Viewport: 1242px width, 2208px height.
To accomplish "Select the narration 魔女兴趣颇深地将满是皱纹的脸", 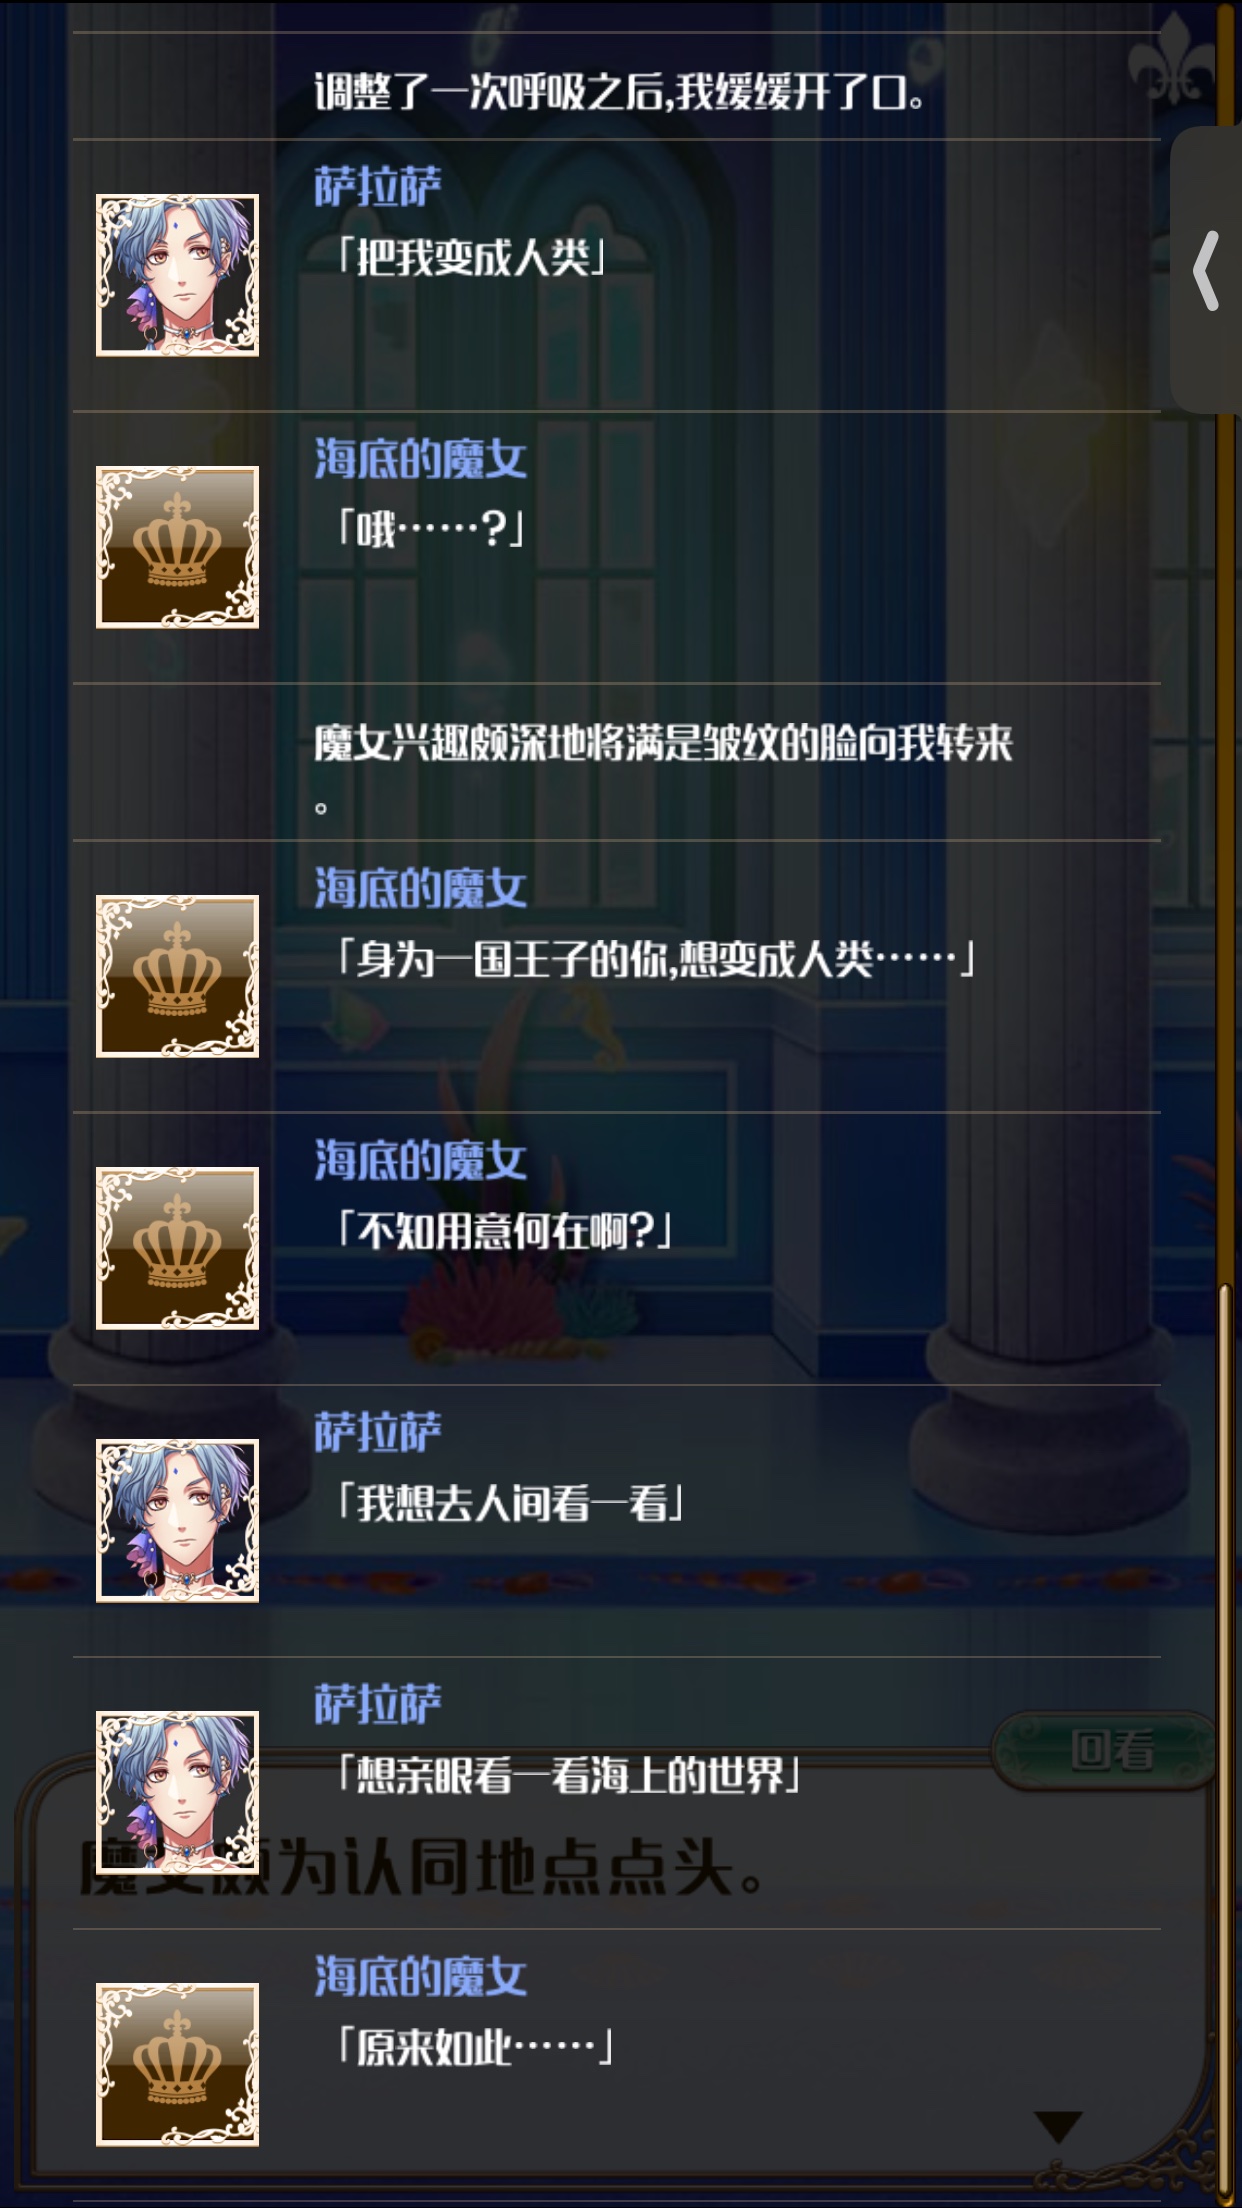I will pos(663,768).
